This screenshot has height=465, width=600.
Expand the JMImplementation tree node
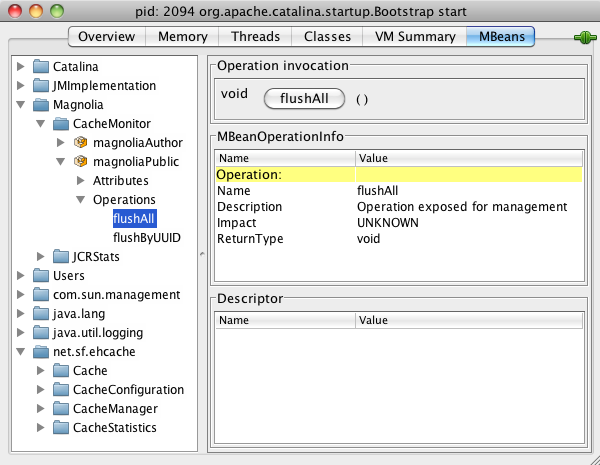[x=21, y=85]
